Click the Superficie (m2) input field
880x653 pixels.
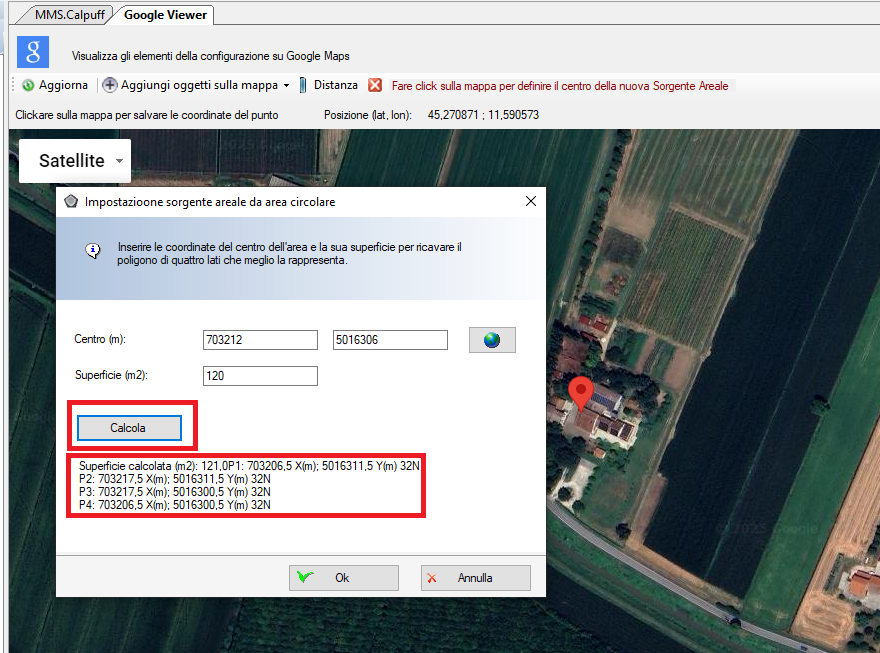pyautogui.click(x=260, y=376)
